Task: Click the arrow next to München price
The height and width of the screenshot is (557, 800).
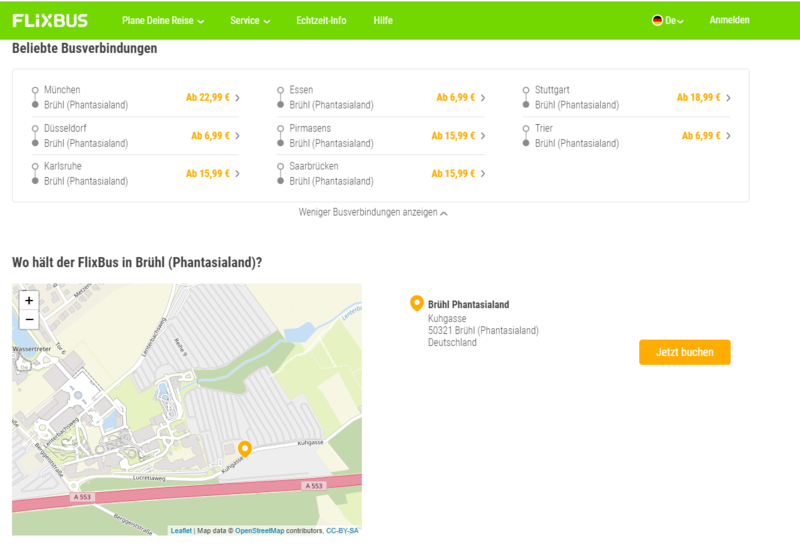Action: tap(237, 98)
